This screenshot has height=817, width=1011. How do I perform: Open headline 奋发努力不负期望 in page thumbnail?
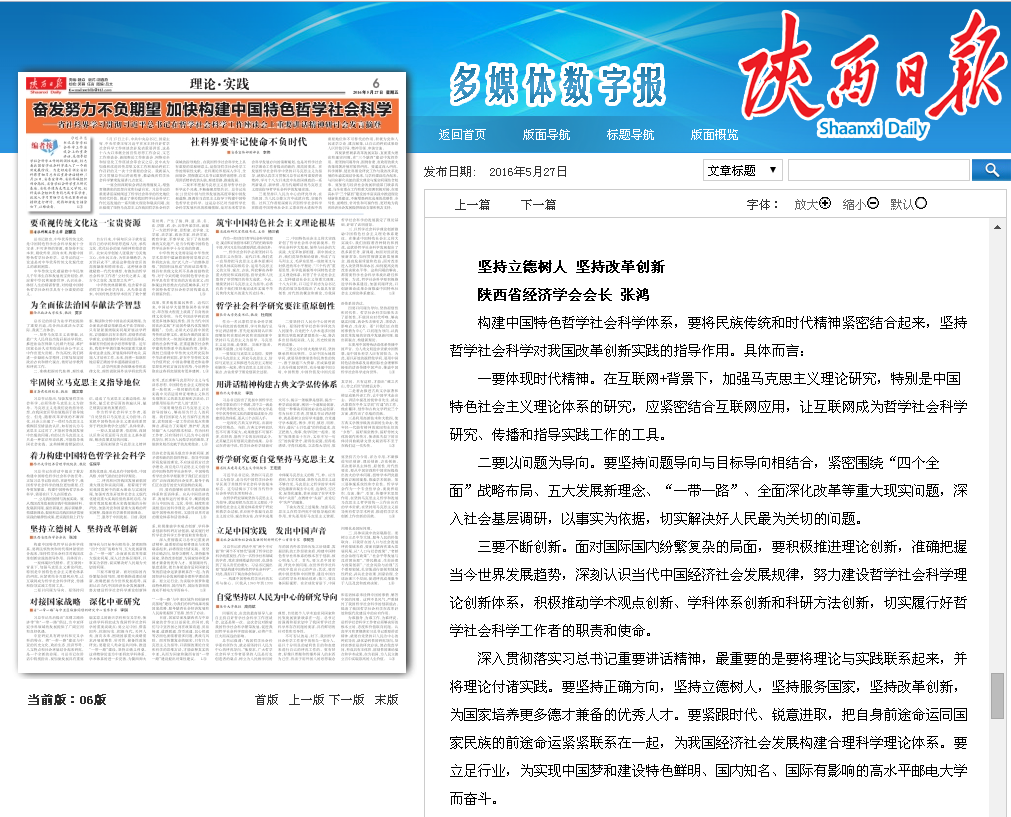coord(213,109)
